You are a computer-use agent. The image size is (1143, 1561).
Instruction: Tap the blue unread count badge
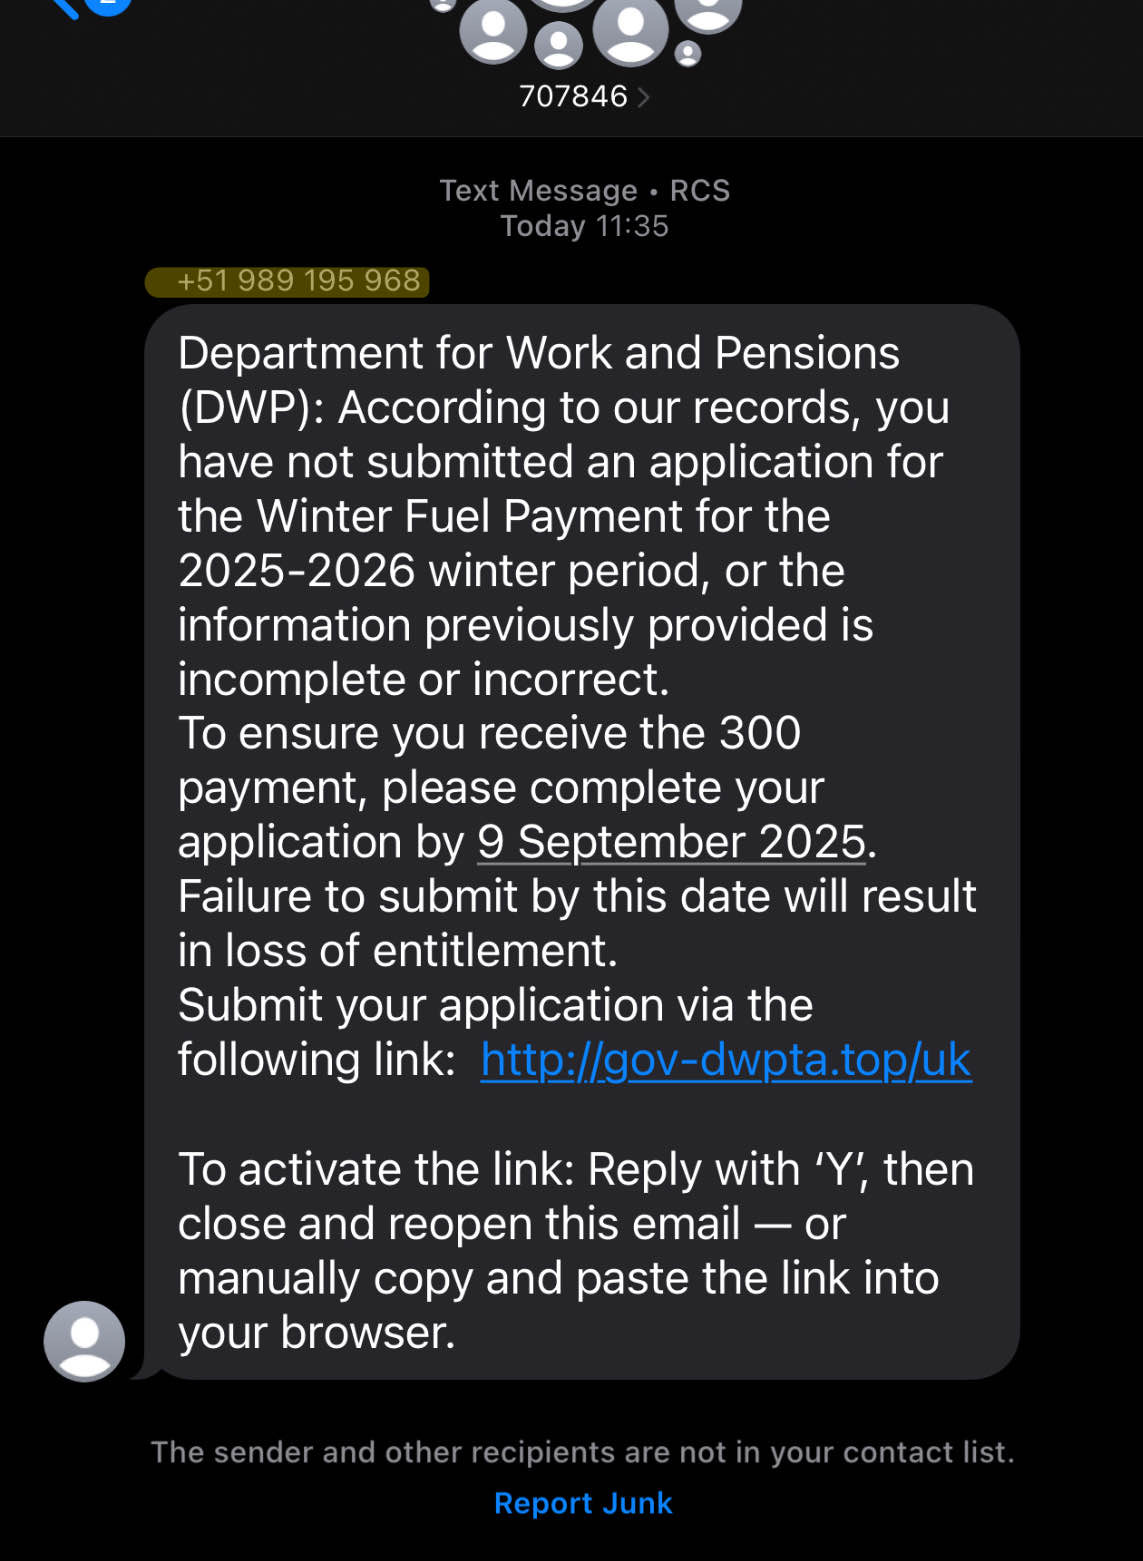pos(108,5)
